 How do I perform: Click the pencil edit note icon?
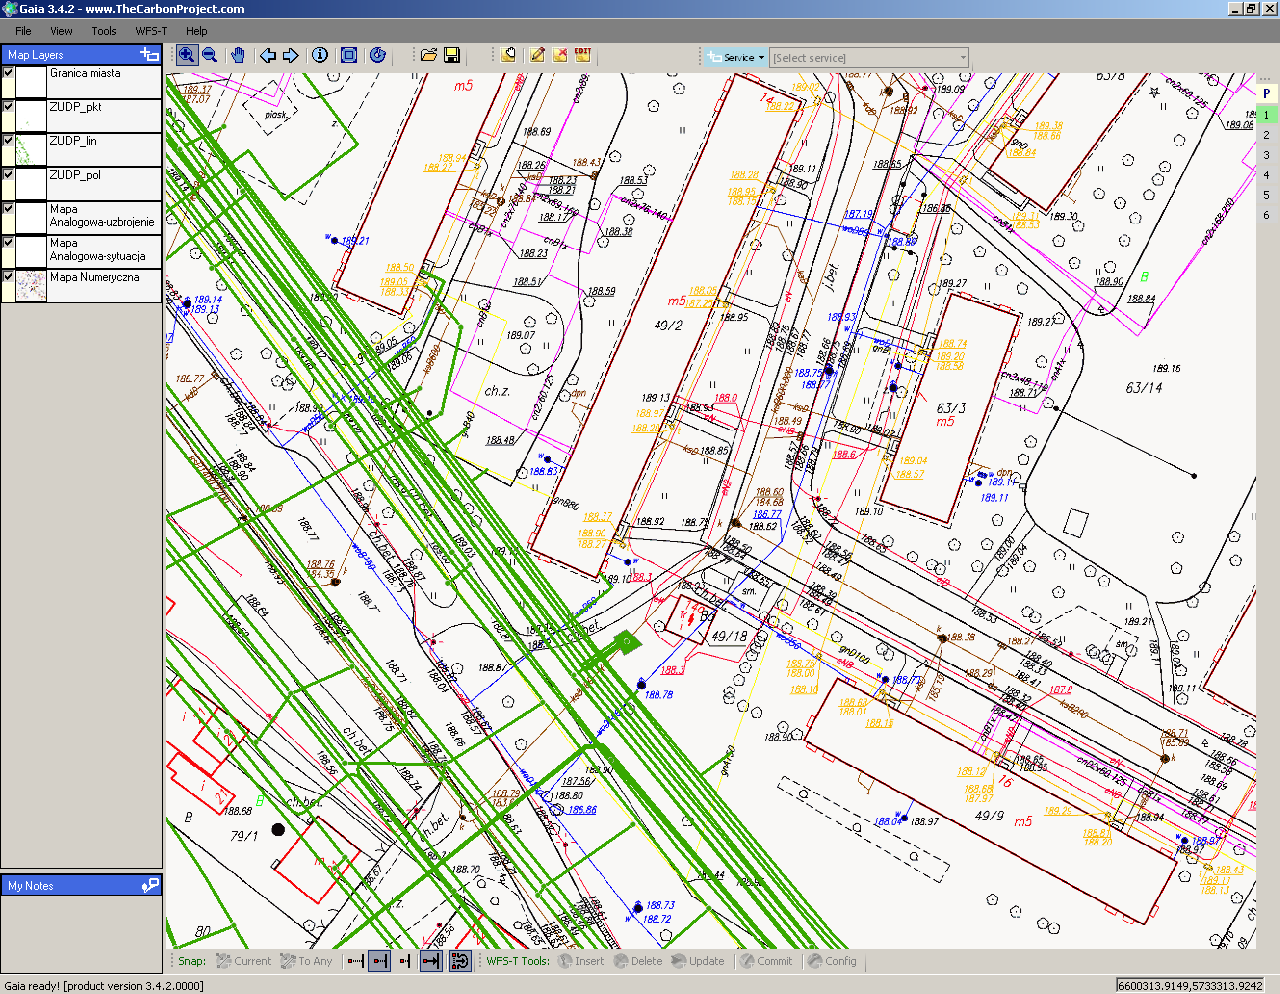537,55
